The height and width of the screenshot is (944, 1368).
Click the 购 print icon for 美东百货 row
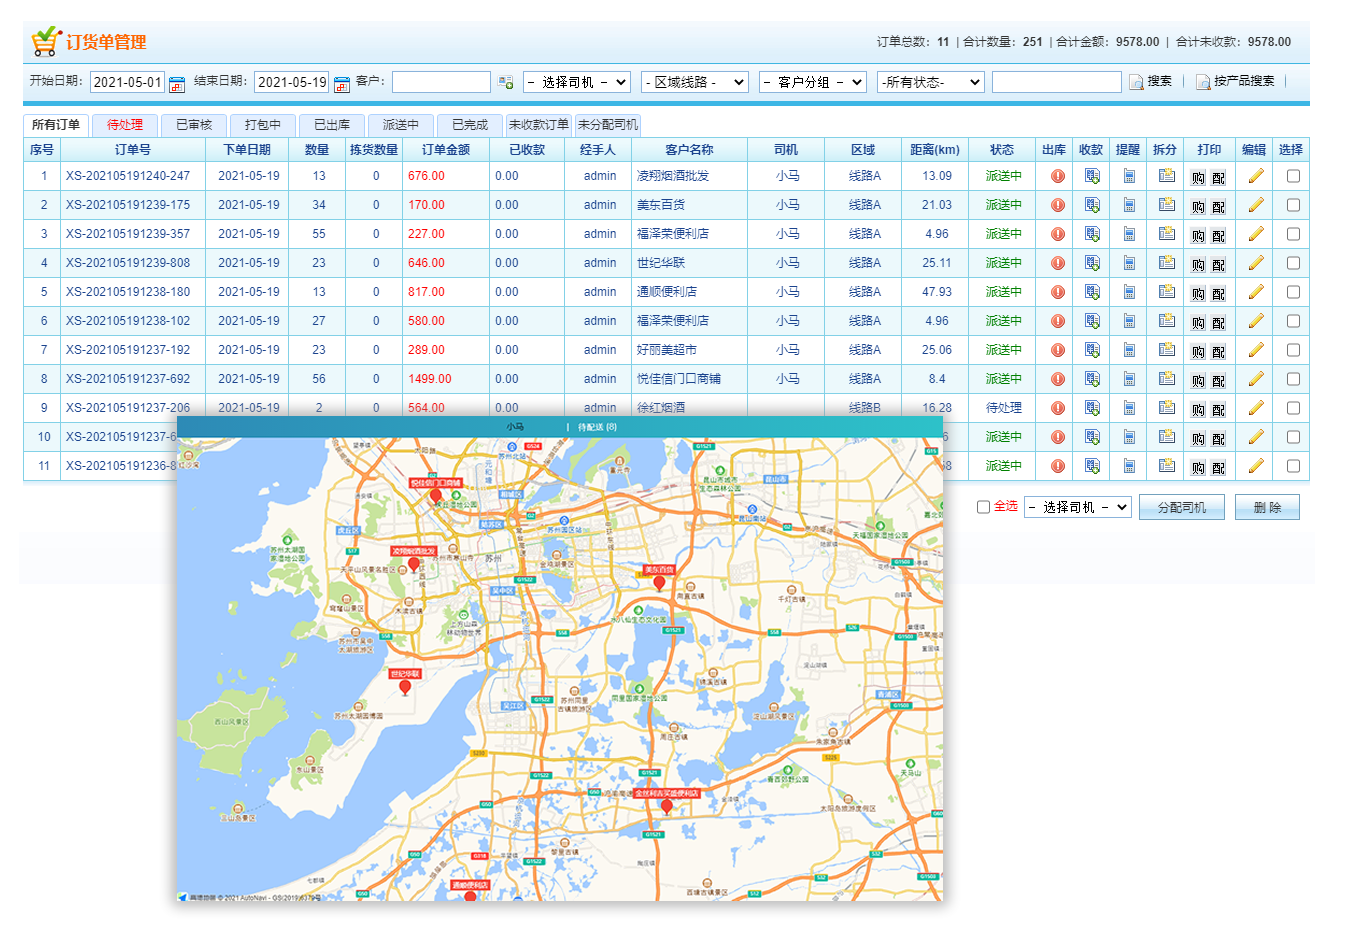[x=1198, y=207]
